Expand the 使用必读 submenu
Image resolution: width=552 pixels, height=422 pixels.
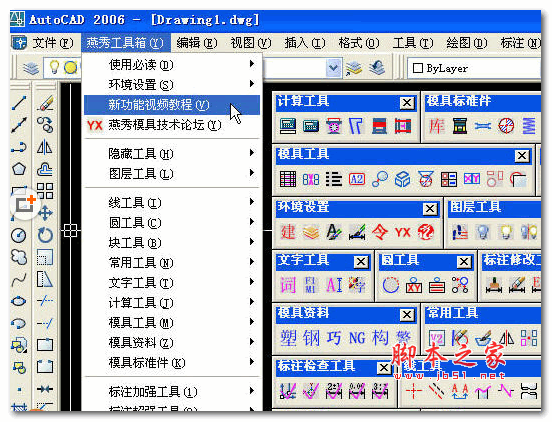172,64
